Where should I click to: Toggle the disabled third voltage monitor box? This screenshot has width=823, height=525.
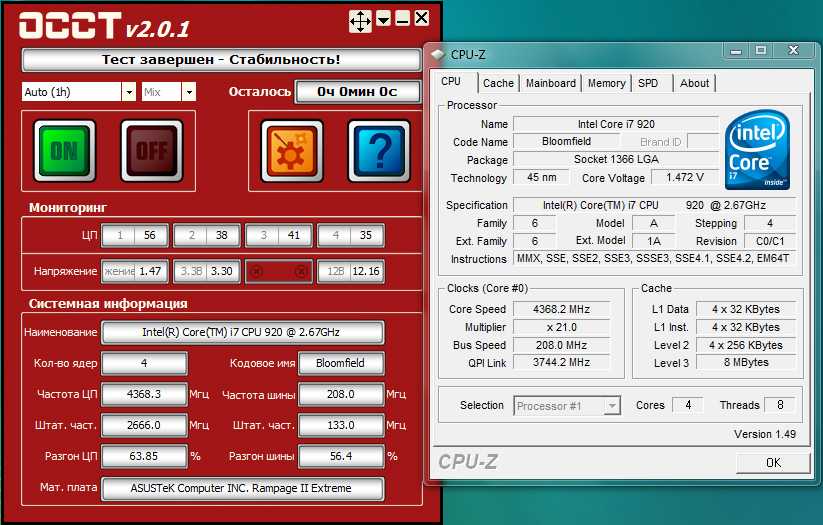point(279,271)
